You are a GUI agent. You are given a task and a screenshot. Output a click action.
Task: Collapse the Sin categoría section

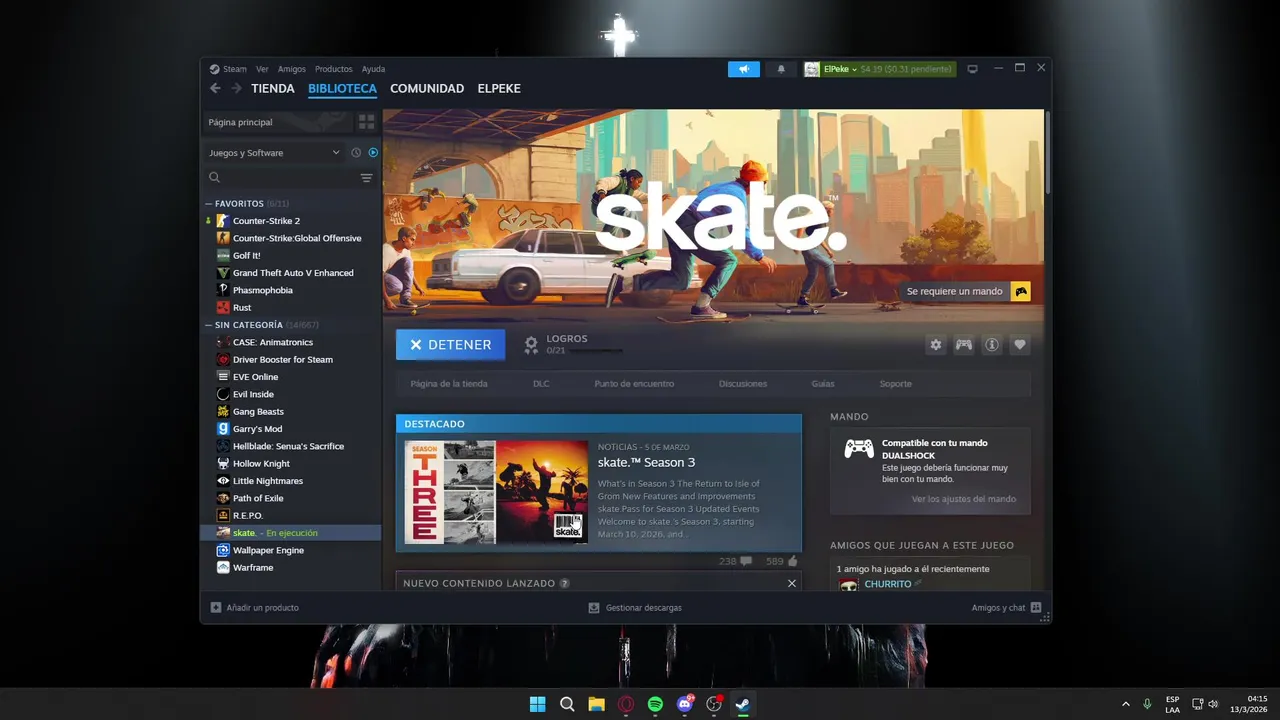click(209, 325)
